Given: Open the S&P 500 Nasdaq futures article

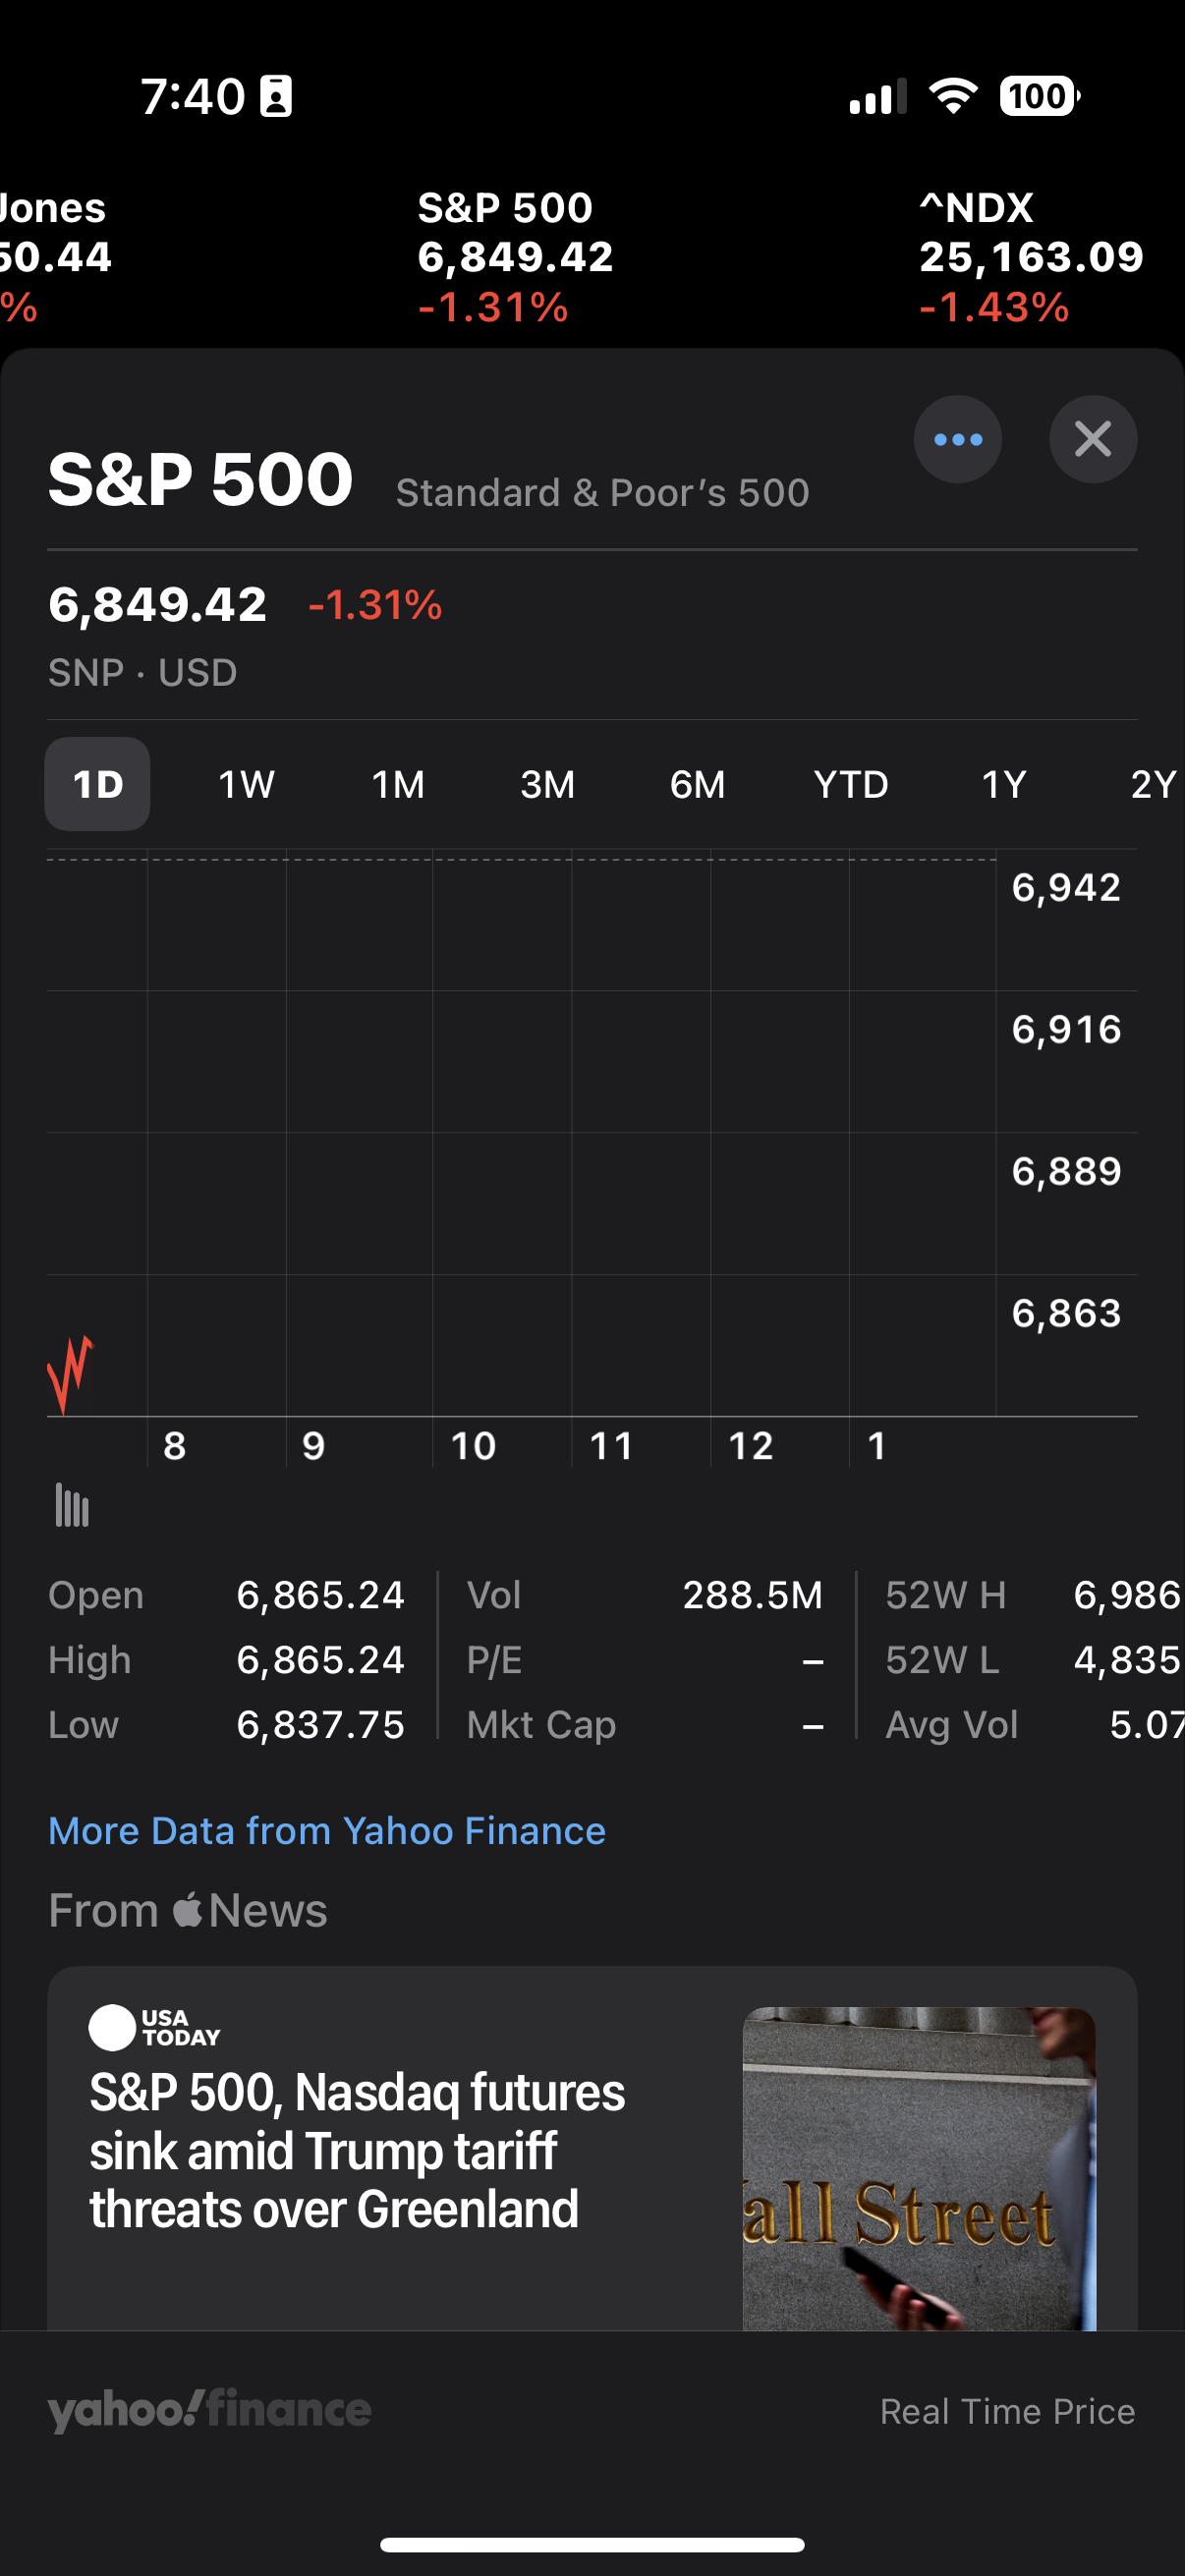Looking at the screenshot, I should click(357, 2150).
